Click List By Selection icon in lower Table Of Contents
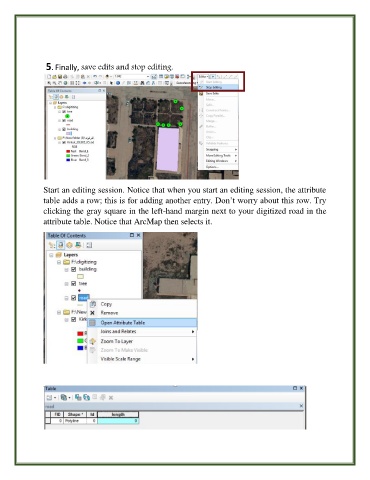 (78, 245)
